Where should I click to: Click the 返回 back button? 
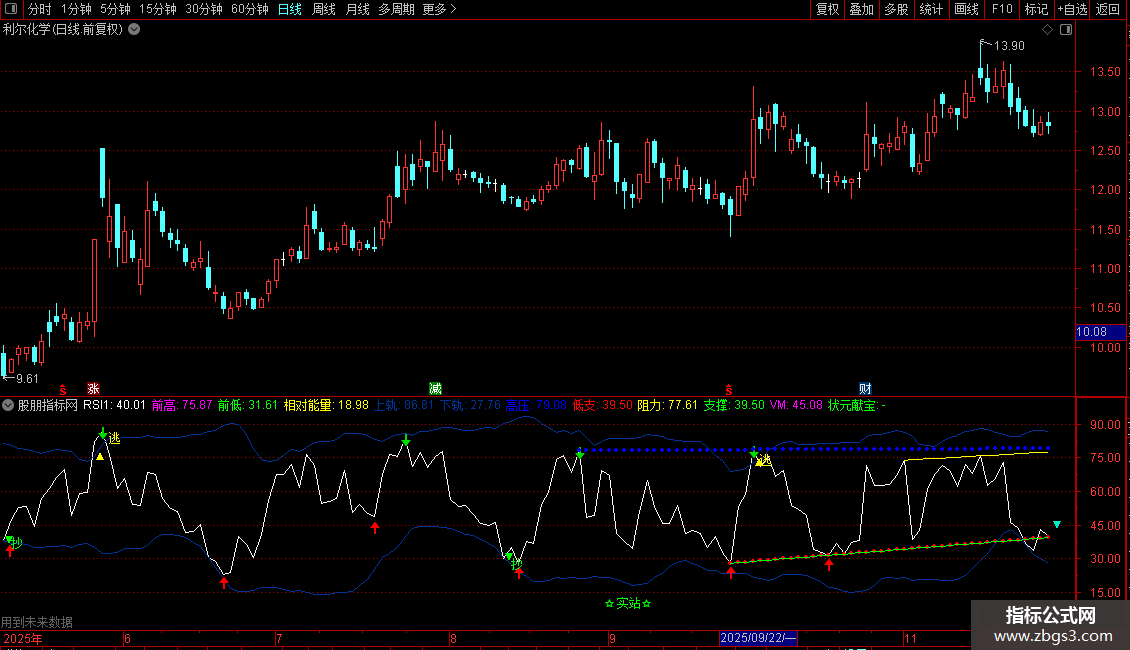point(1108,9)
